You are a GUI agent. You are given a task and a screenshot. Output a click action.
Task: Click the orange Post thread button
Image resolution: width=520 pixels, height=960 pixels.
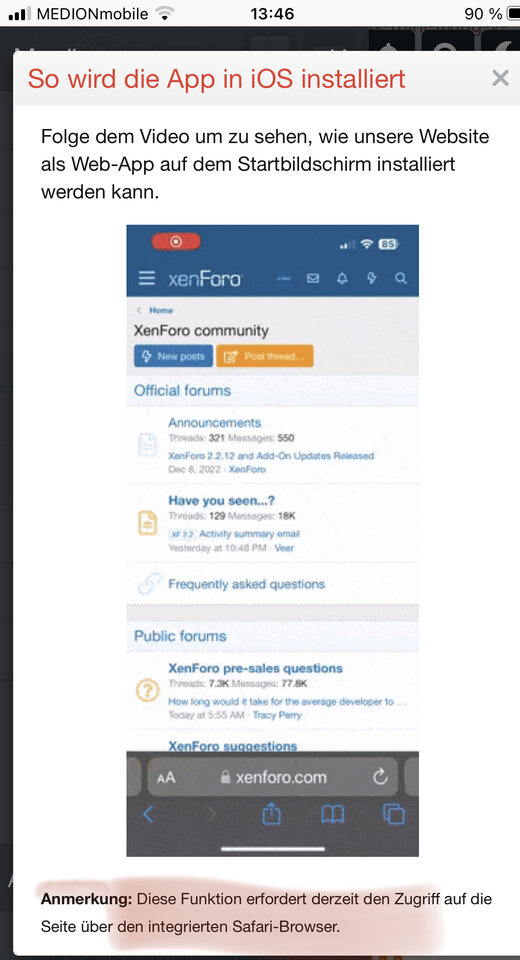click(x=265, y=356)
